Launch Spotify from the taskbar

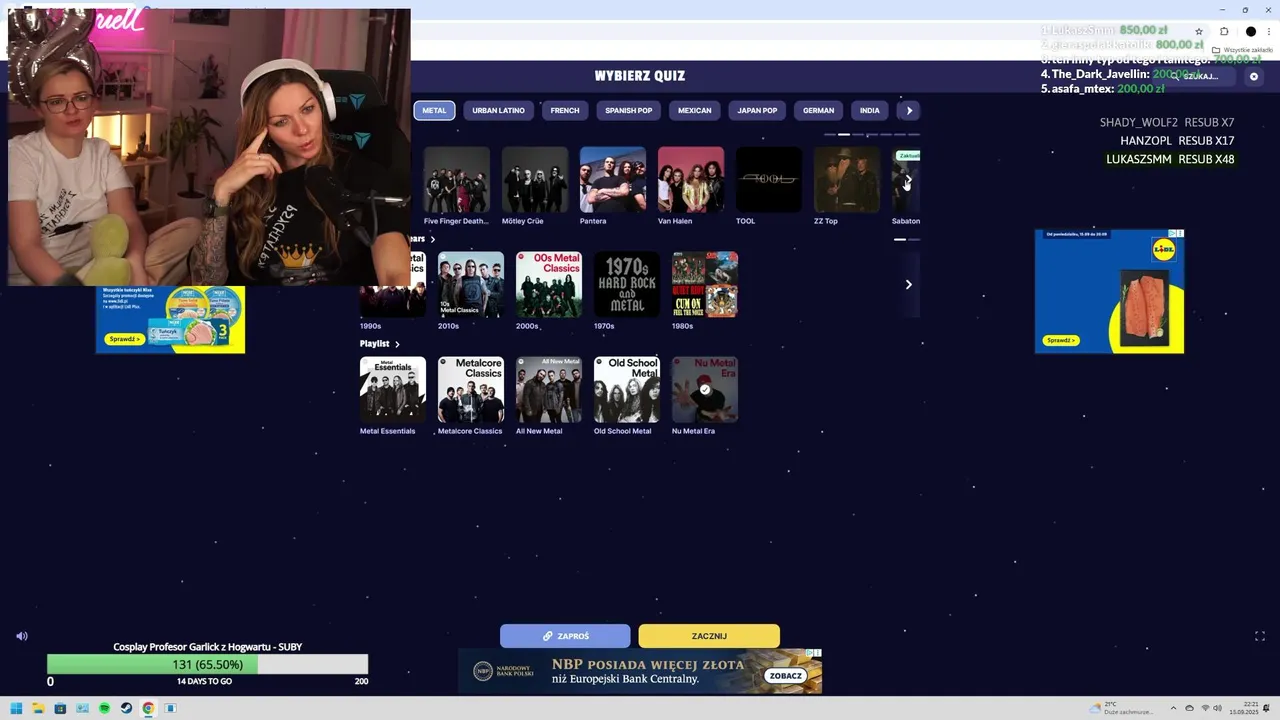(x=104, y=708)
